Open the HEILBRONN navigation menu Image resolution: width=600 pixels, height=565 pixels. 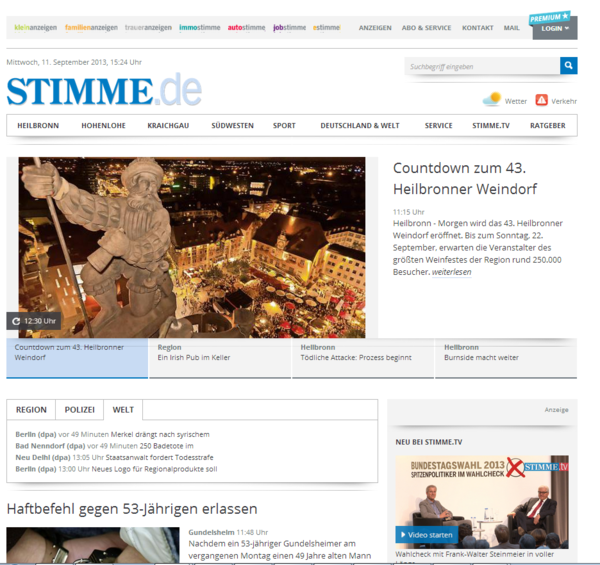click(38, 126)
